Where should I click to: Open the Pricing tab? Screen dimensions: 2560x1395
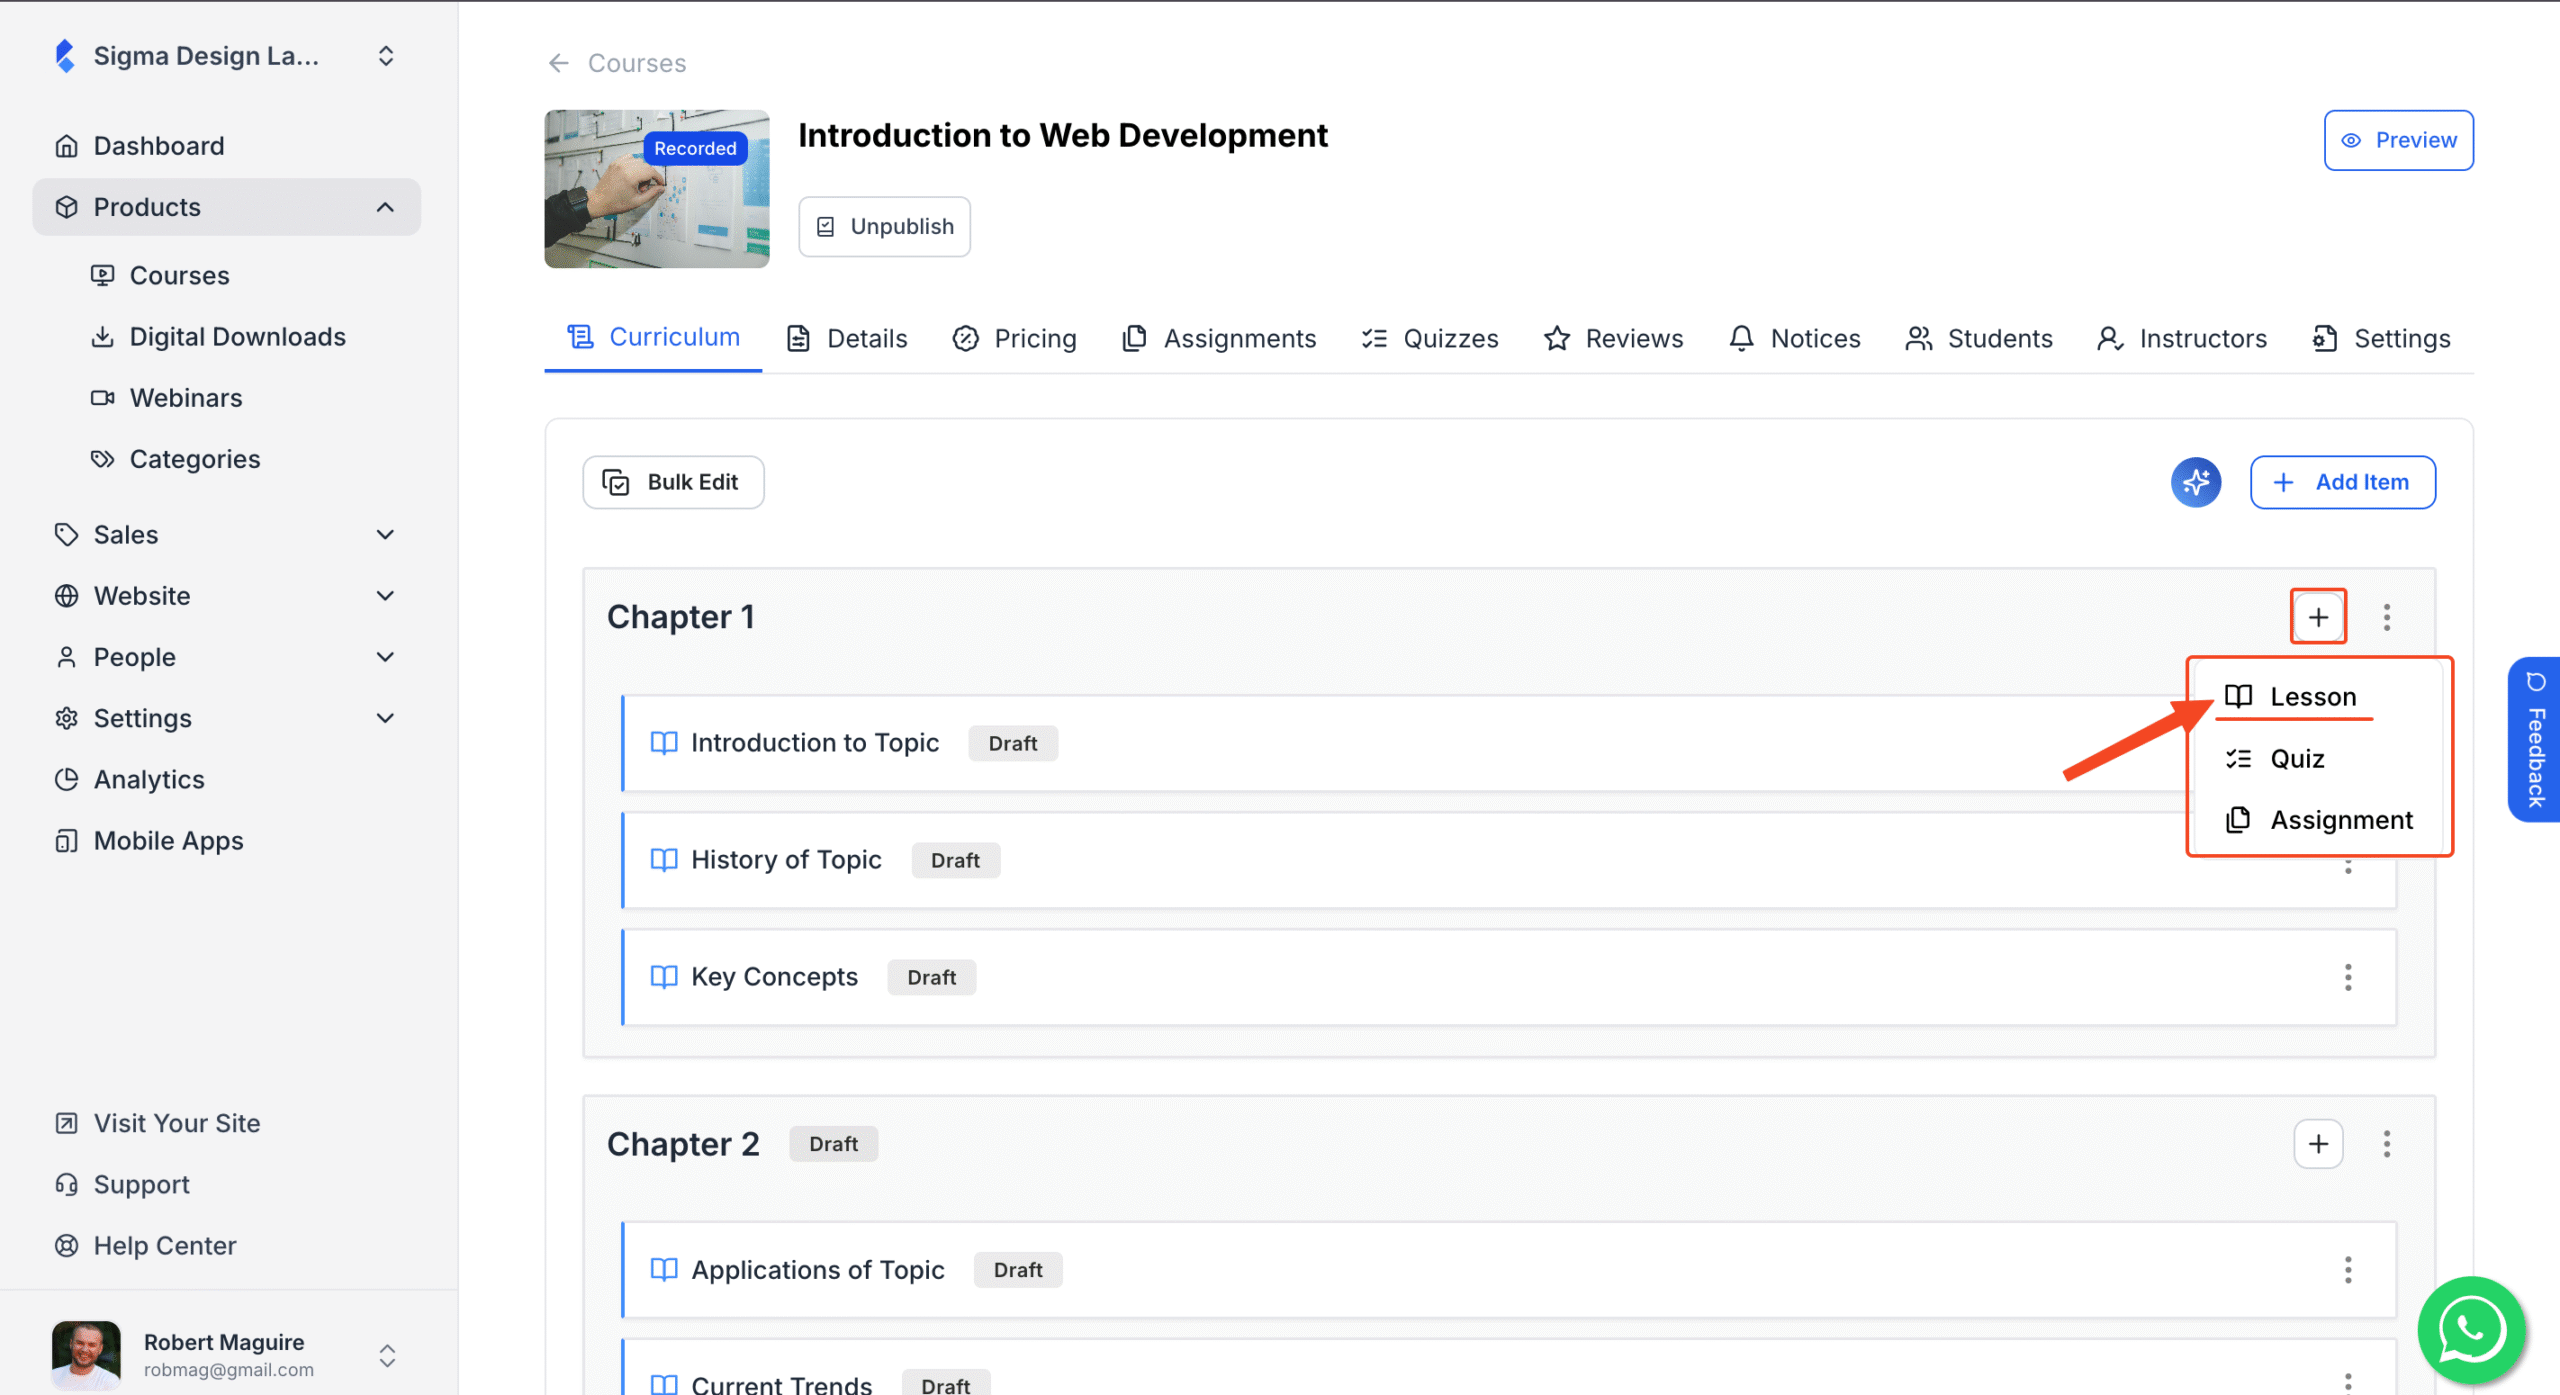[1014, 338]
